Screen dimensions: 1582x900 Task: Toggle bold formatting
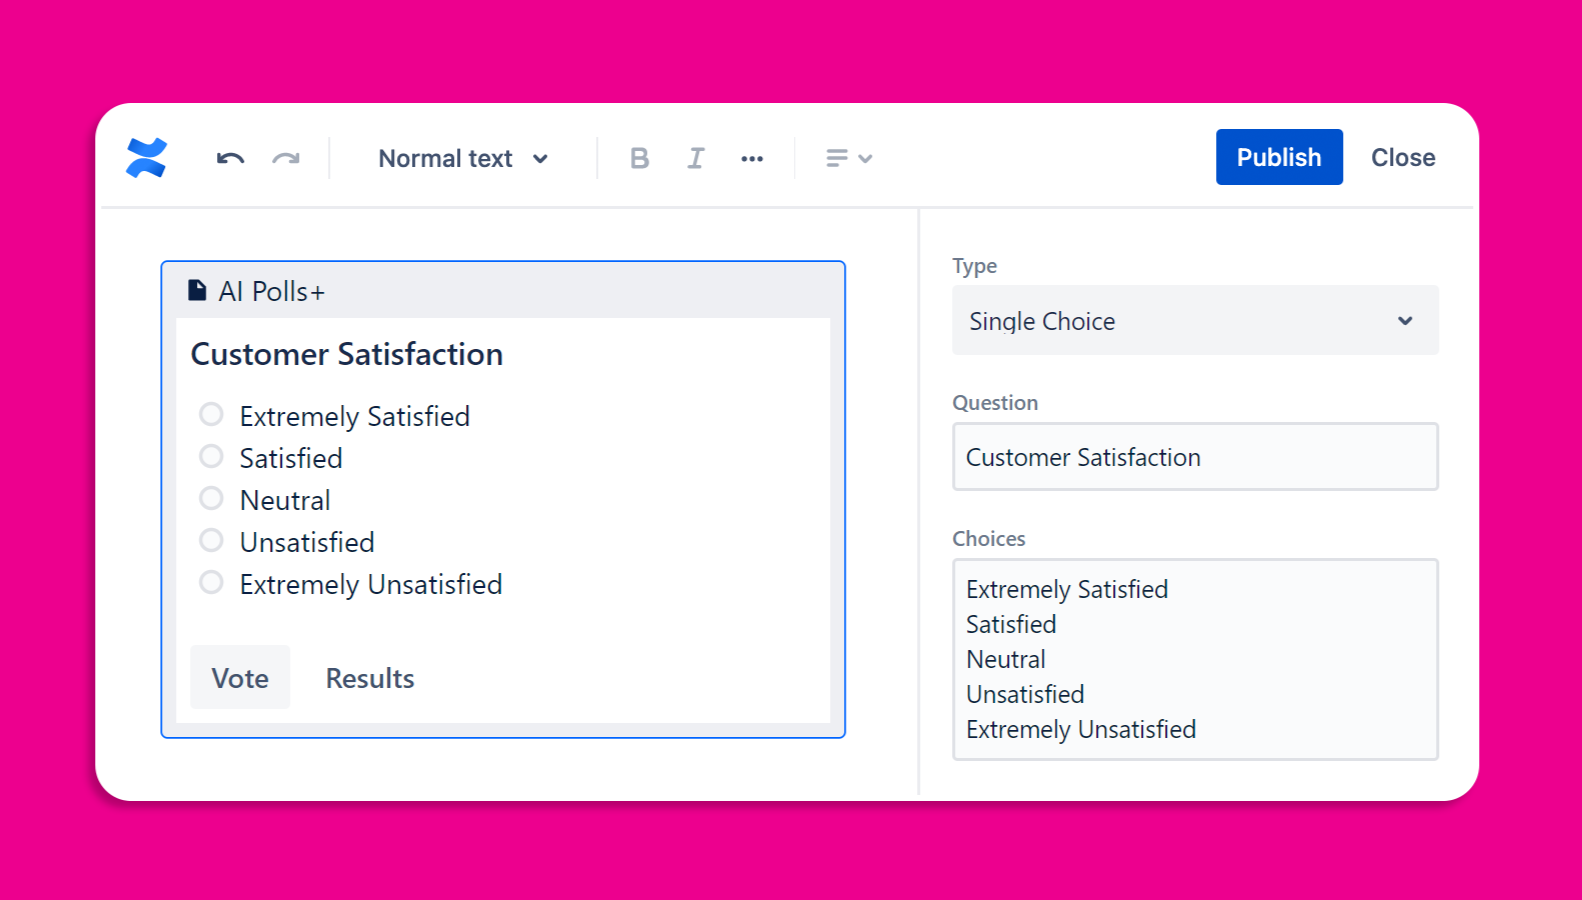point(640,158)
